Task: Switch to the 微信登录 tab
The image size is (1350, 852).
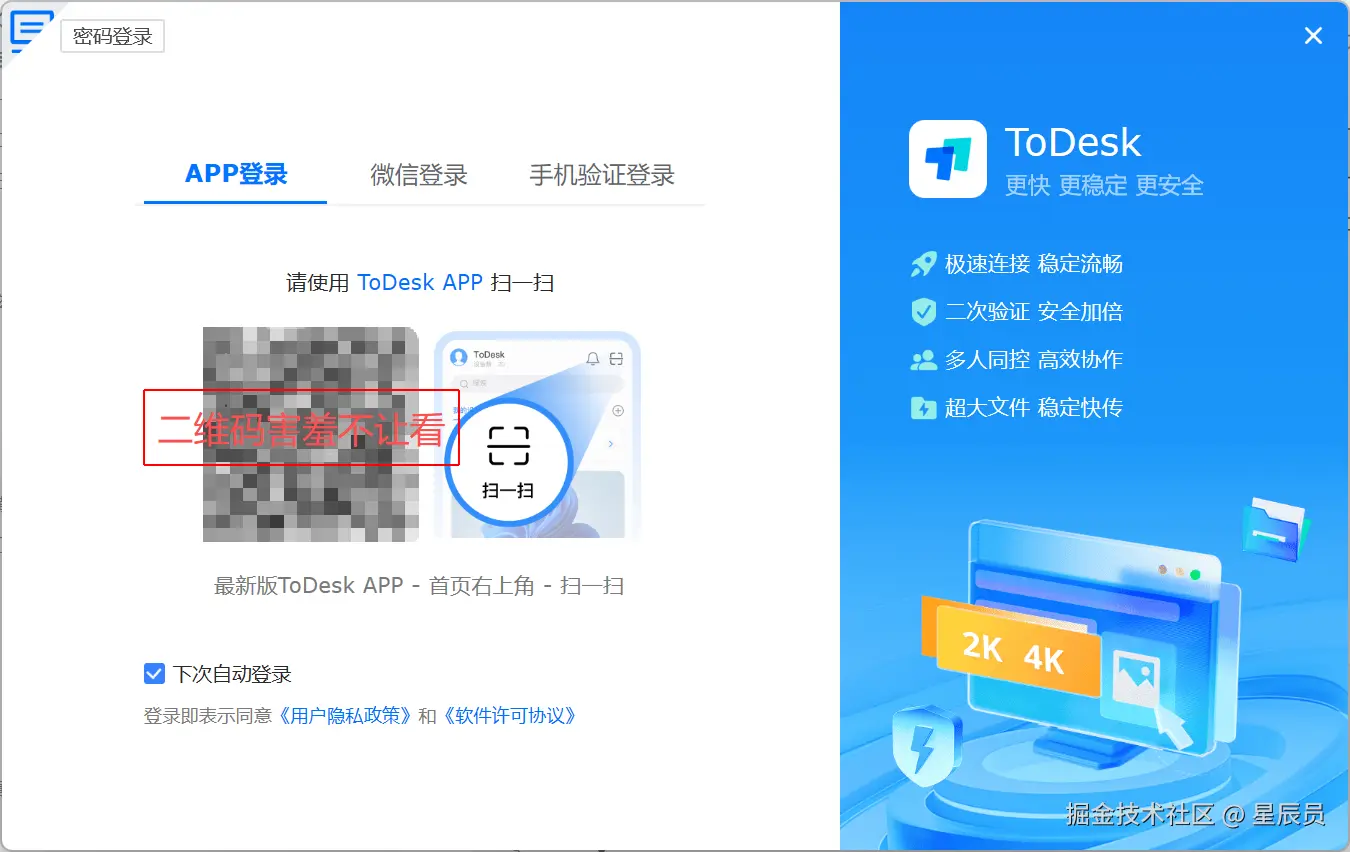Action: pyautogui.click(x=419, y=175)
